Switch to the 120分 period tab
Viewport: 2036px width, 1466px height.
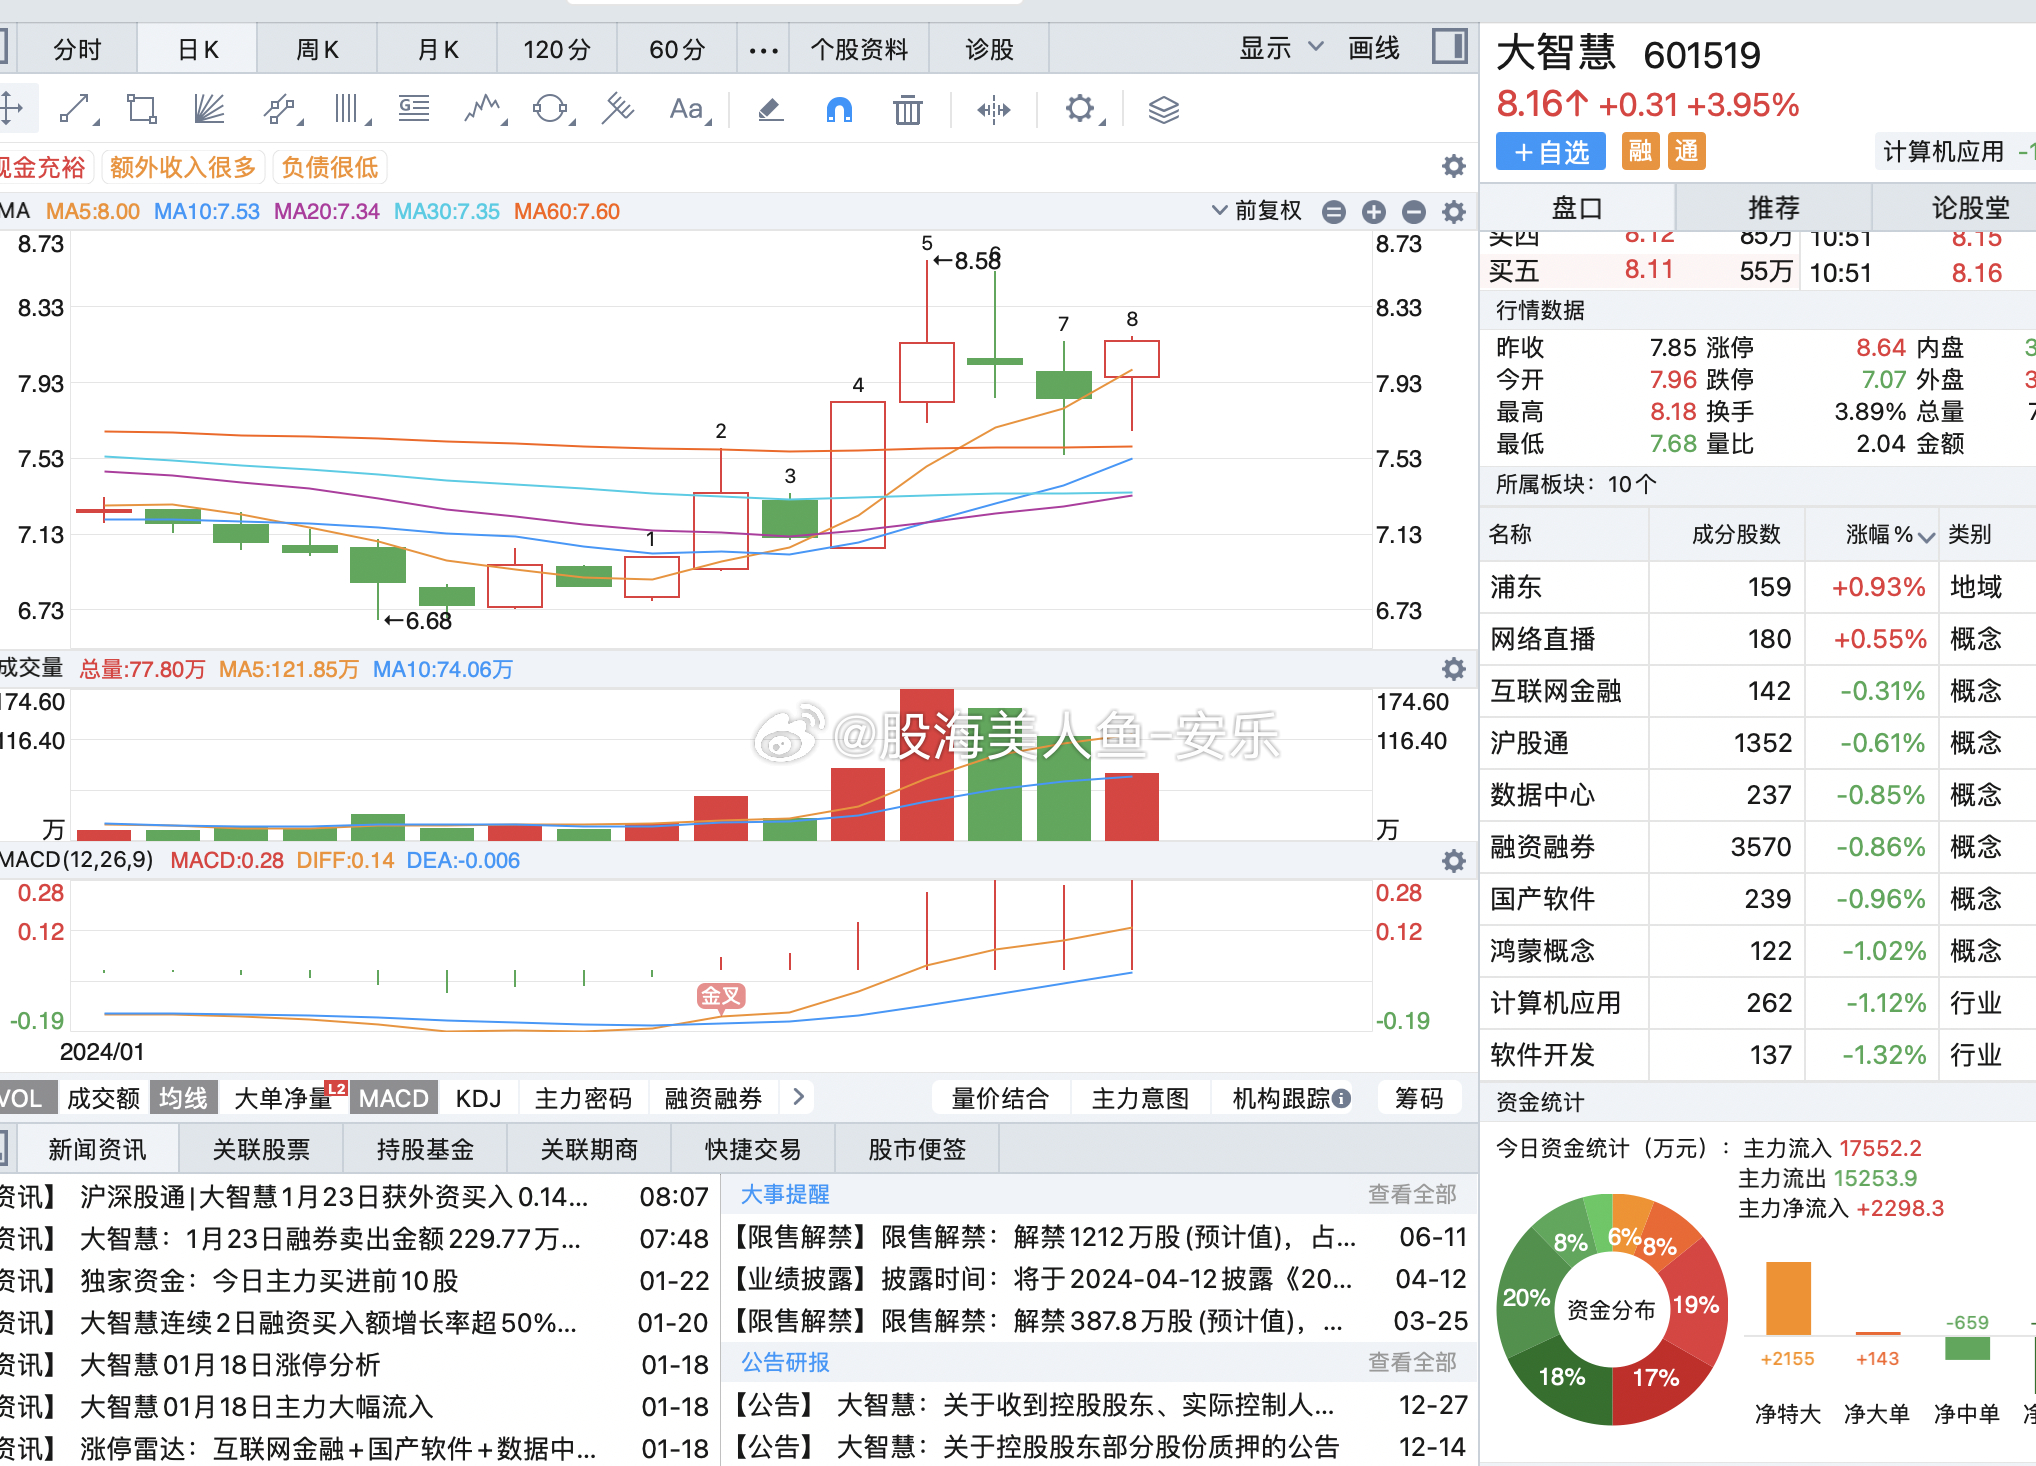point(557,49)
